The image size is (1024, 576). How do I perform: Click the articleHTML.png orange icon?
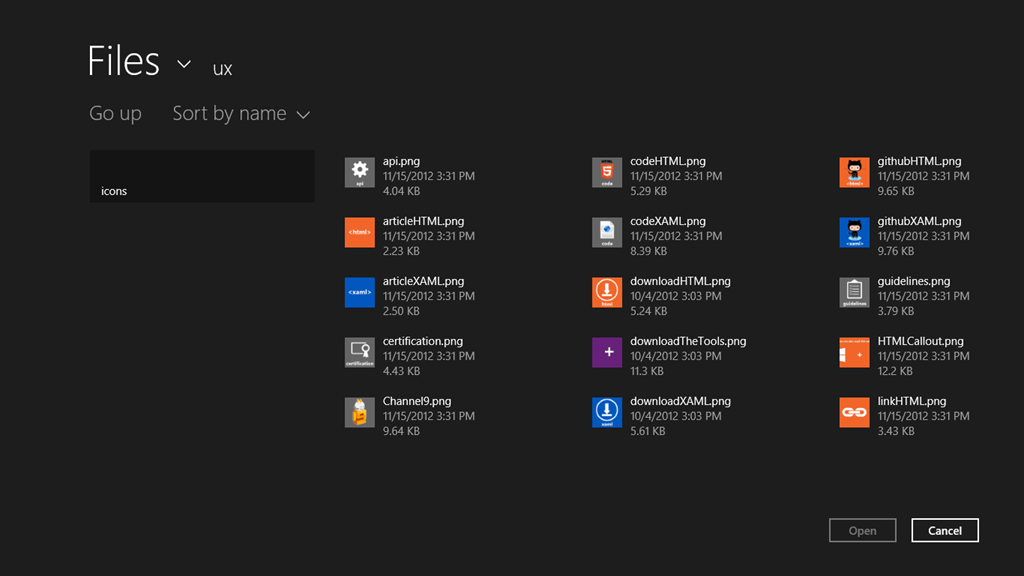359,233
